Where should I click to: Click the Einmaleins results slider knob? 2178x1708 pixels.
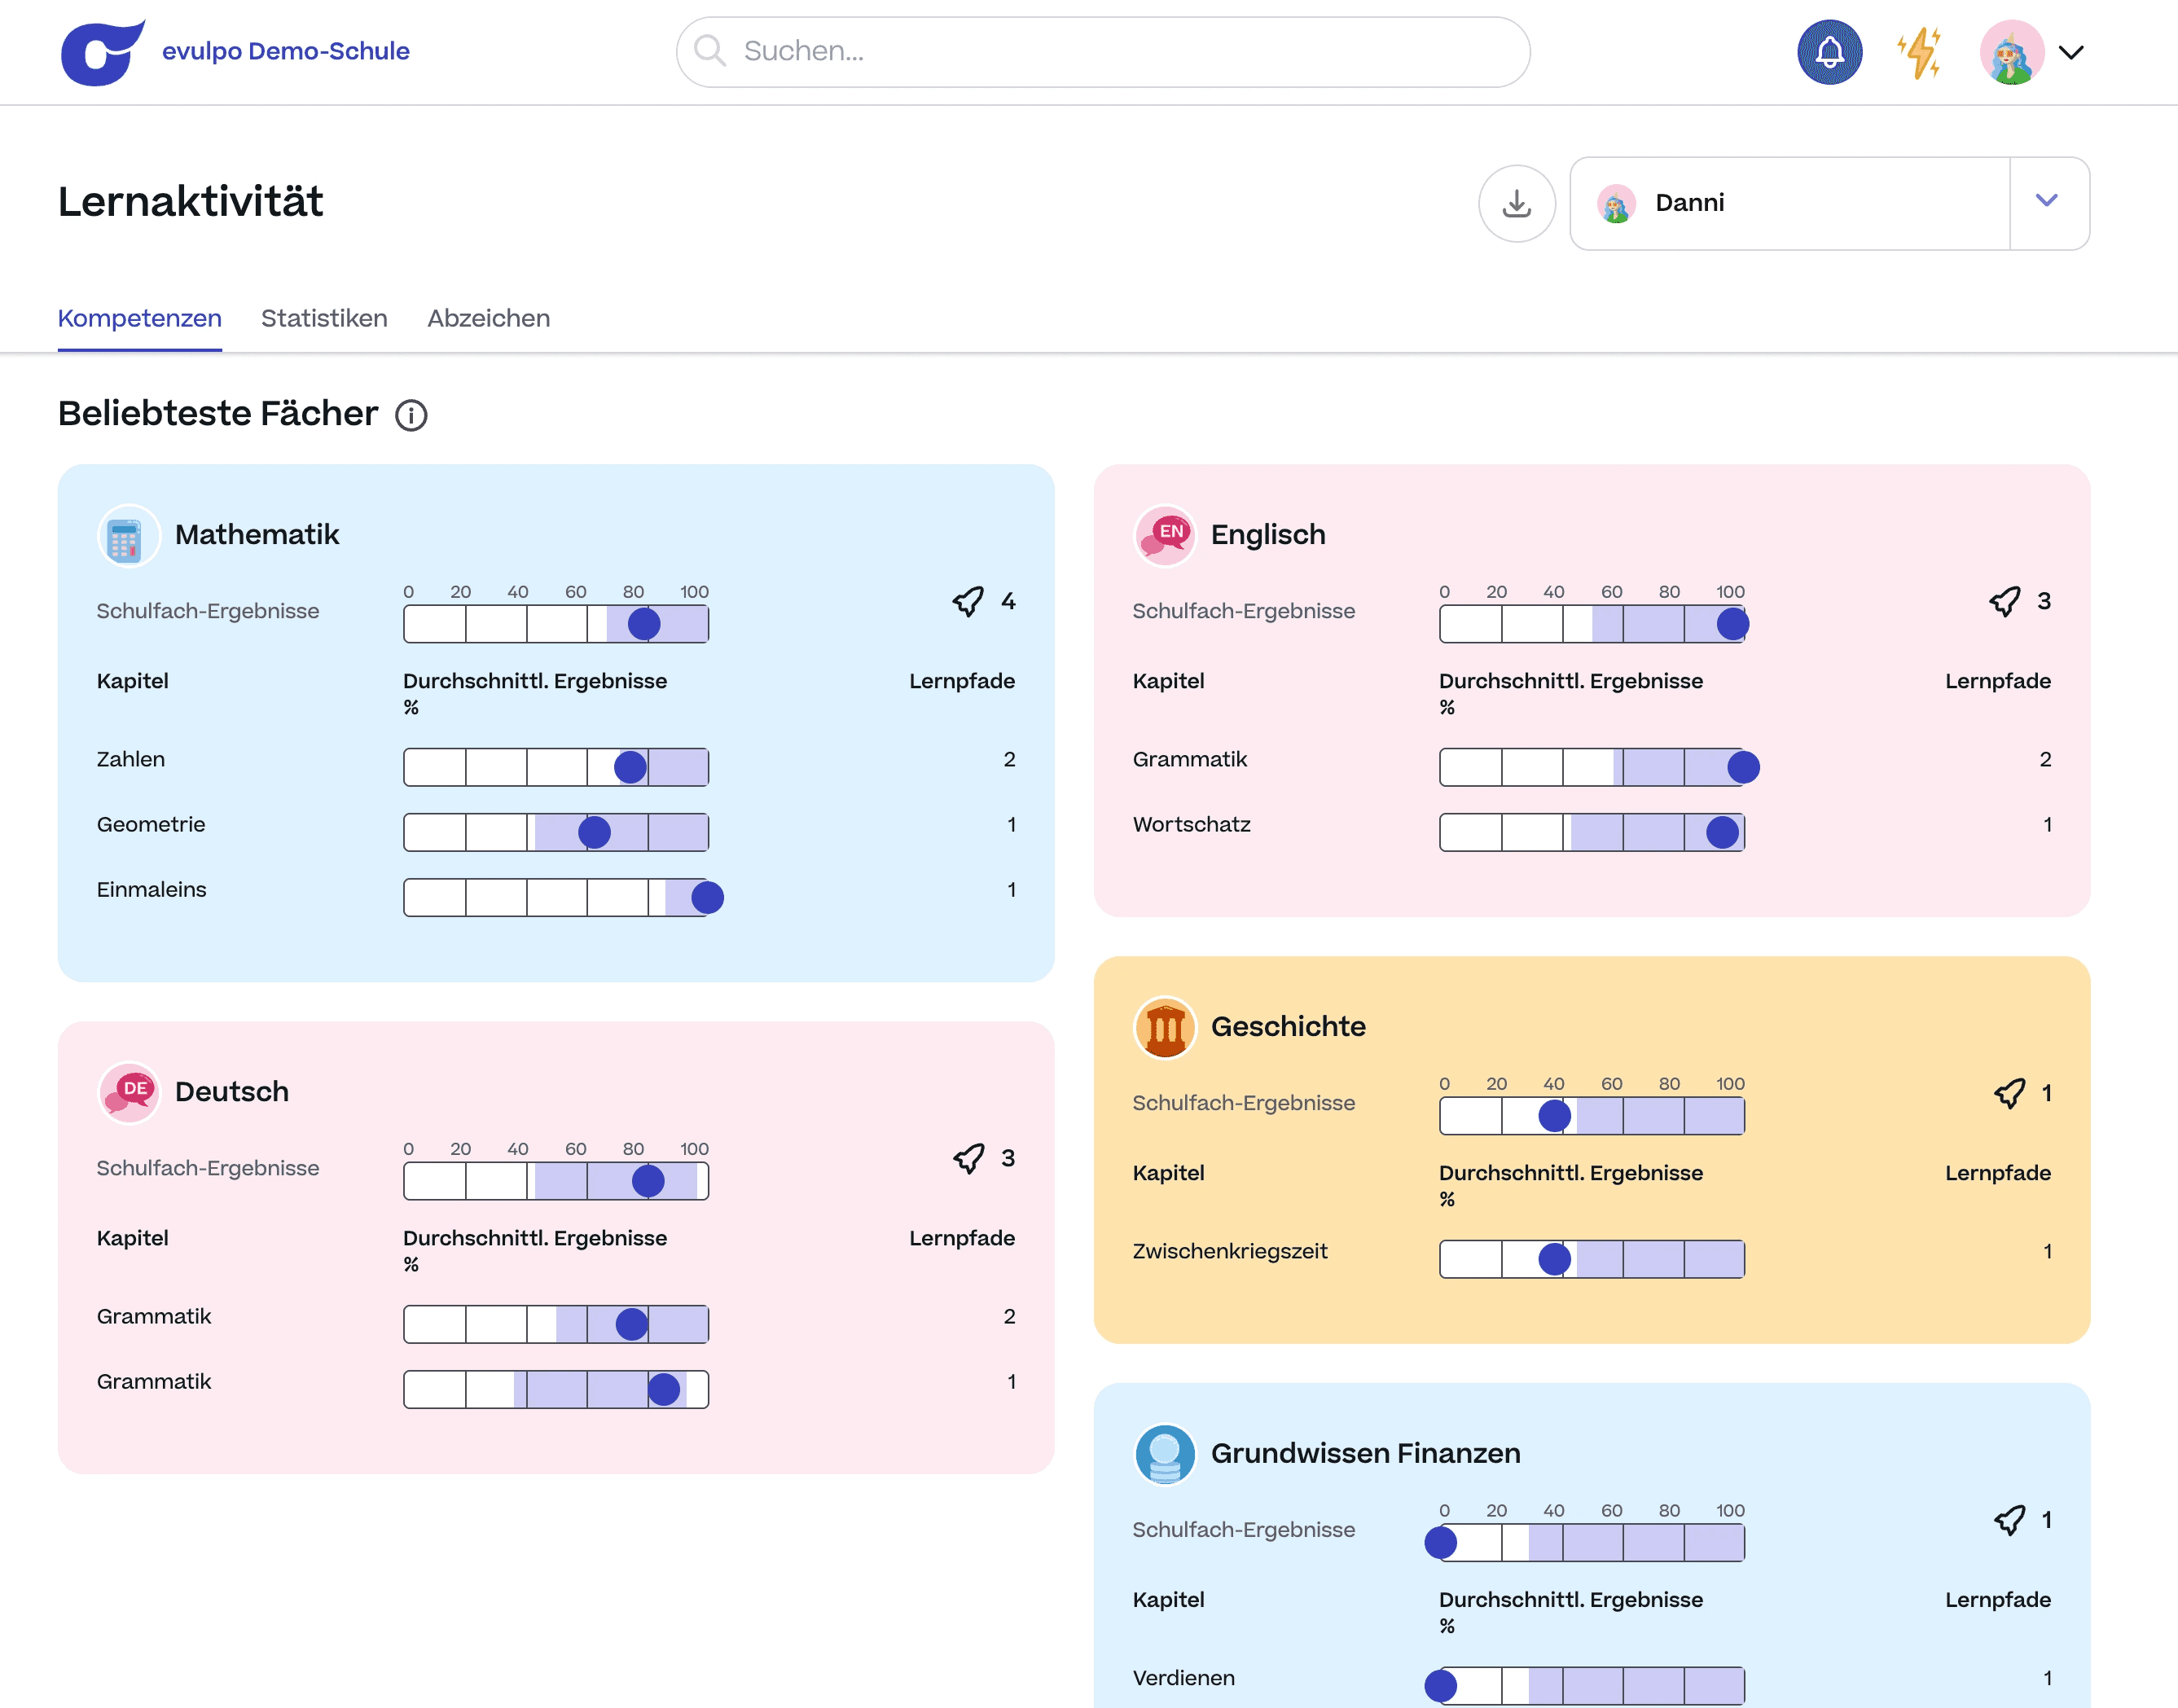707,897
